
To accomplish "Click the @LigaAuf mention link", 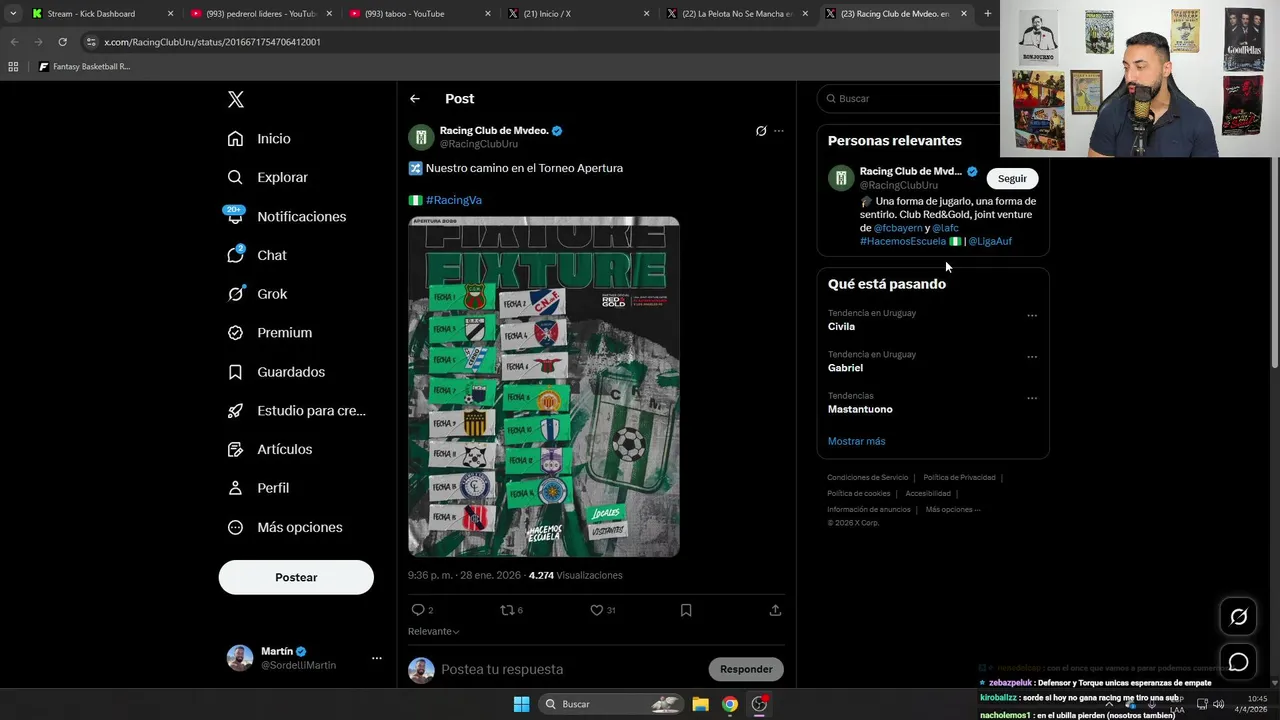I will tap(990, 241).
